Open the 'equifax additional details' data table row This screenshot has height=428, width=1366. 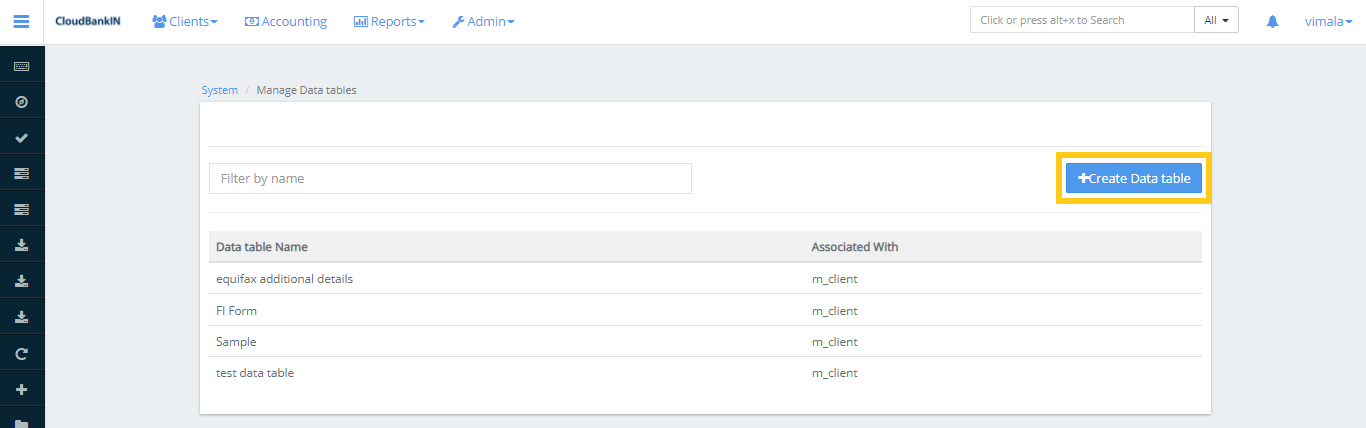coord(284,279)
